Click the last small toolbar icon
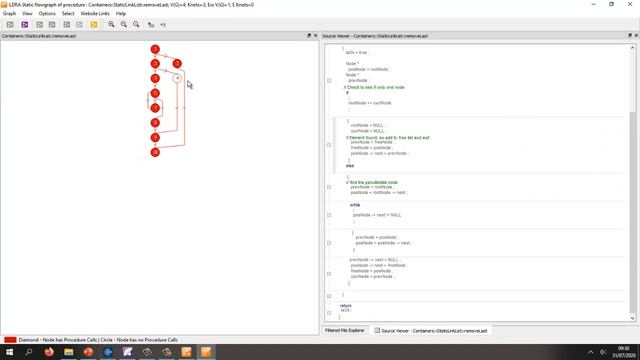The width and height of the screenshot is (640, 360). (163, 25)
